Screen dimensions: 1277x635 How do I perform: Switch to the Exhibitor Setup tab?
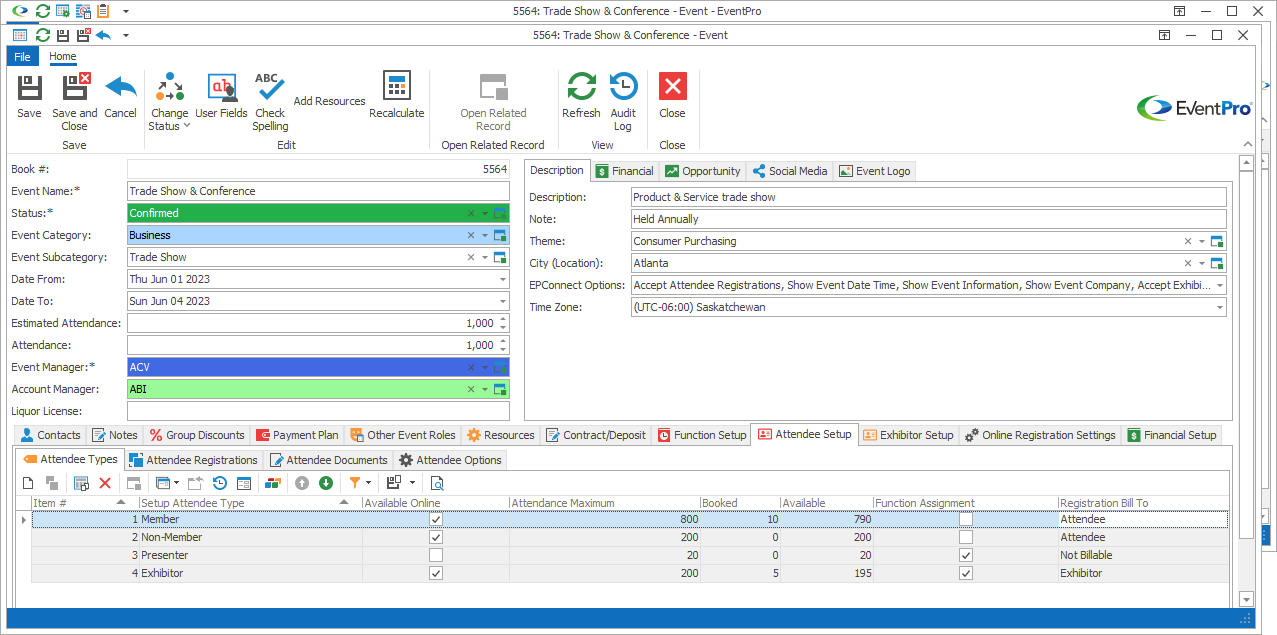pos(907,435)
